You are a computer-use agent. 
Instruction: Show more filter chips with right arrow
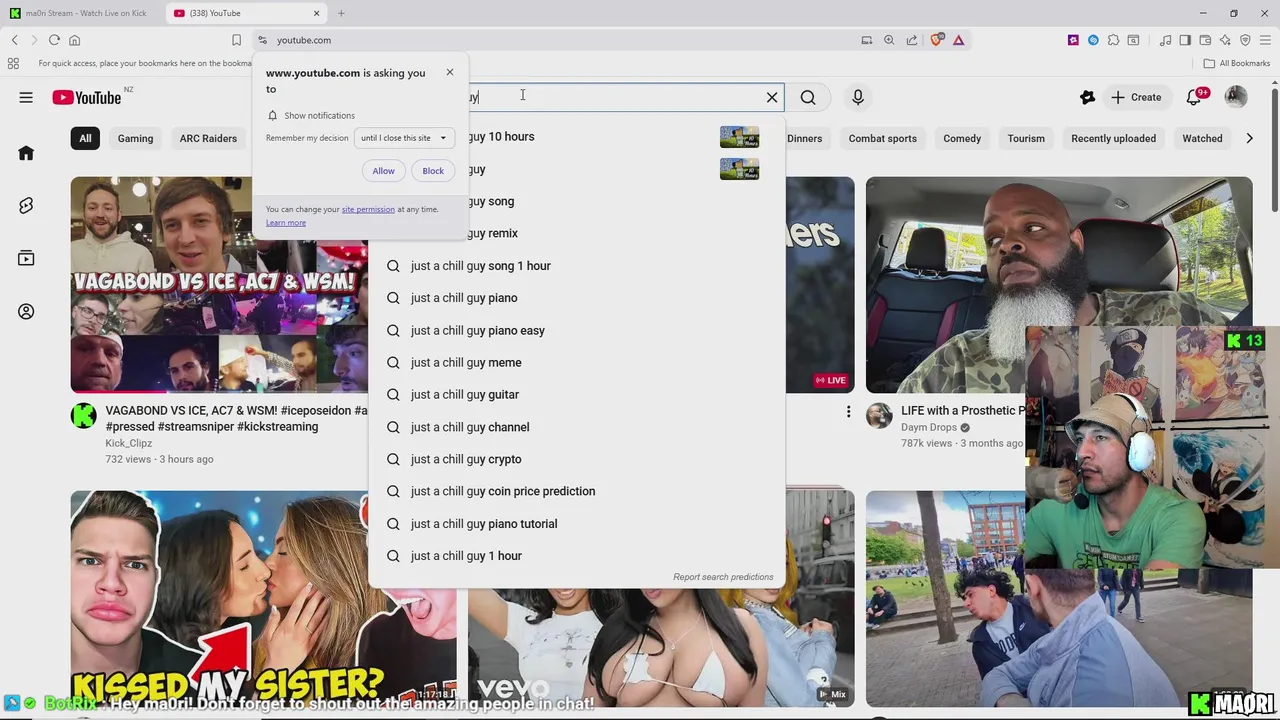(1249, 138)
